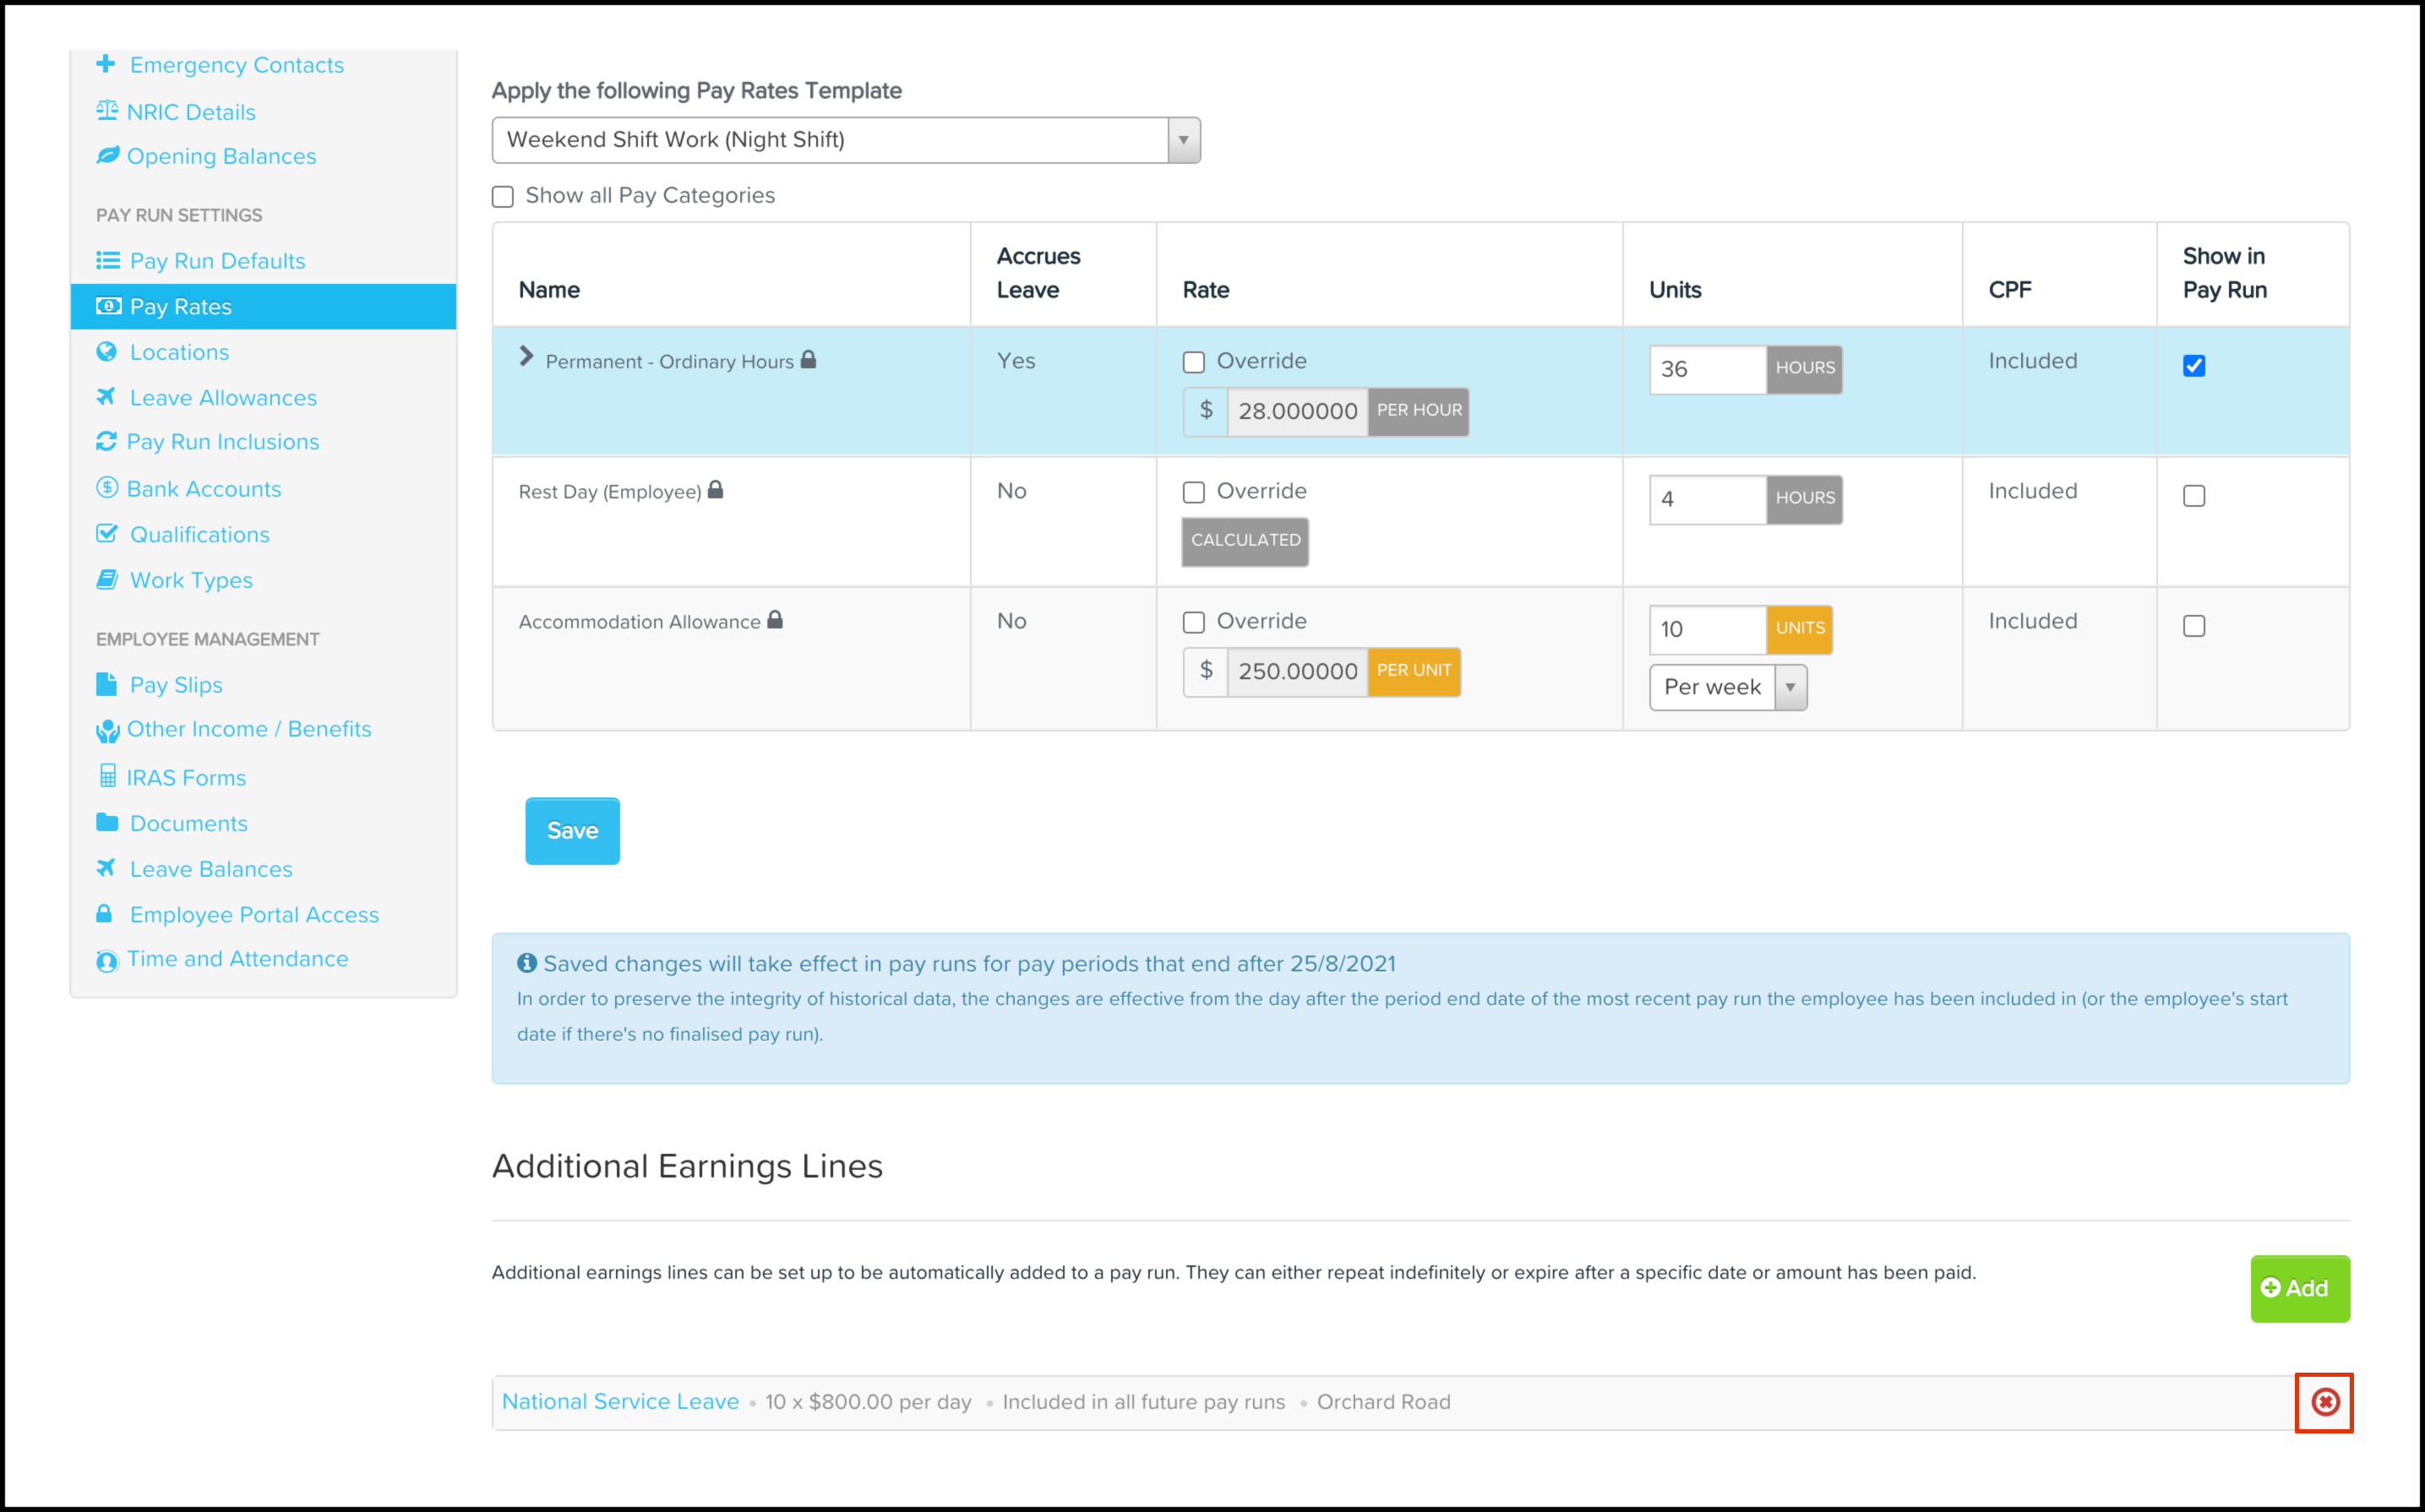Viewport: 2425px width, 1512px height.
Task: Click the IRAS Forms calculator icon
Action: click(x=108, y=776)
